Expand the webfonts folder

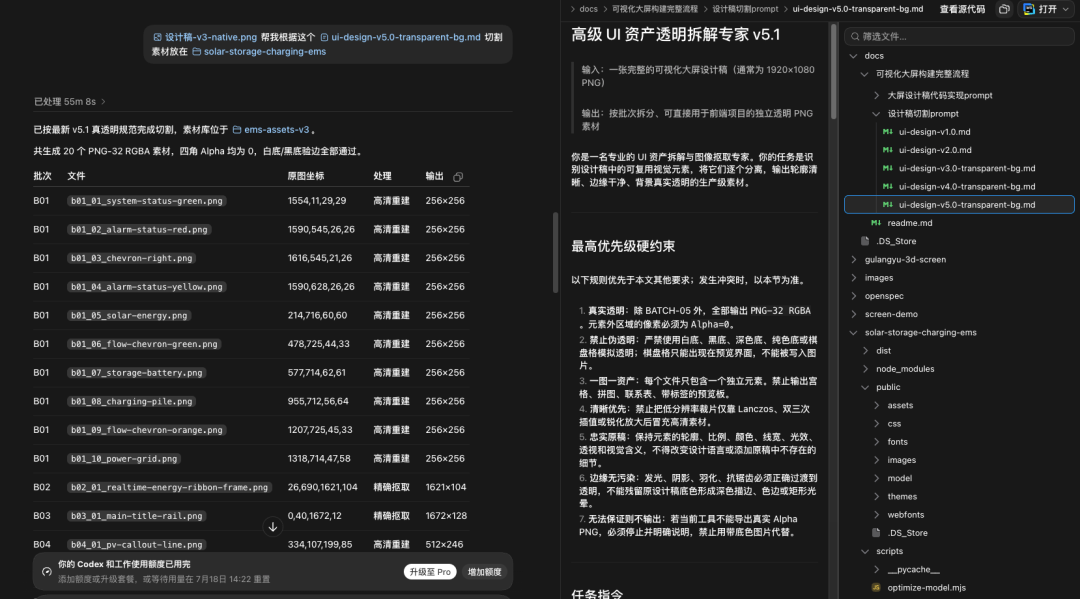pyautogui.click(x=876, y=515)
